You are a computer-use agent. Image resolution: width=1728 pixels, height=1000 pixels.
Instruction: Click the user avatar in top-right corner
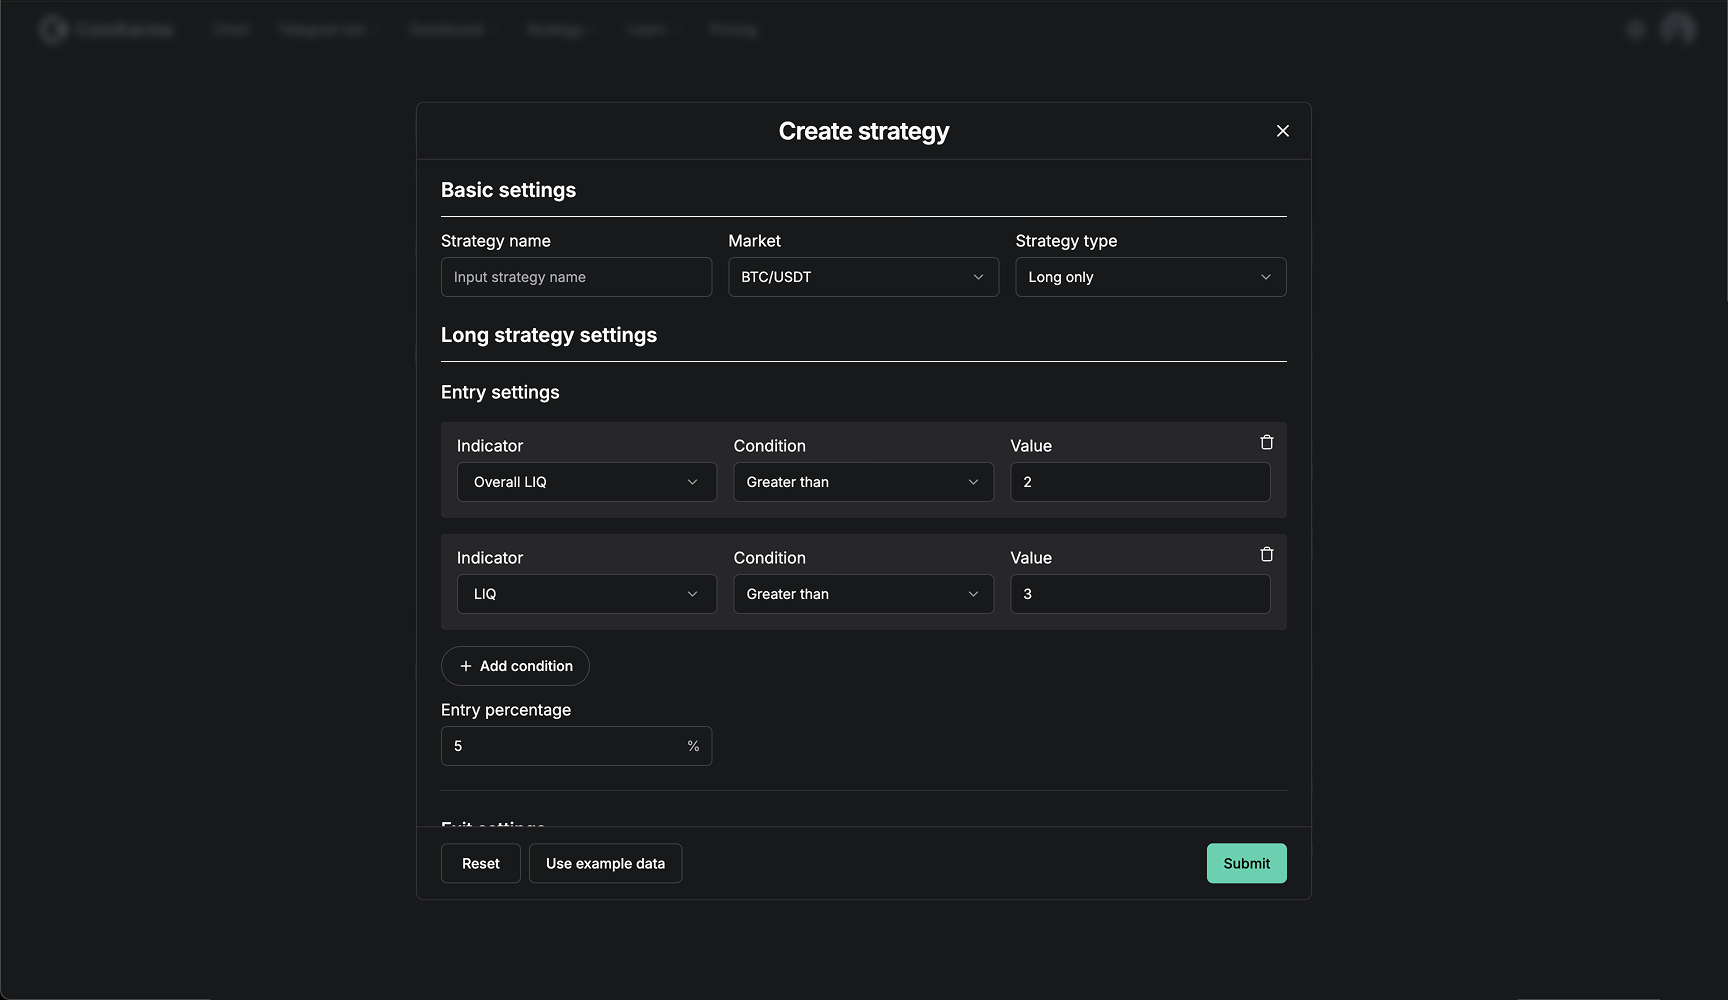[x=1677, y=29]
